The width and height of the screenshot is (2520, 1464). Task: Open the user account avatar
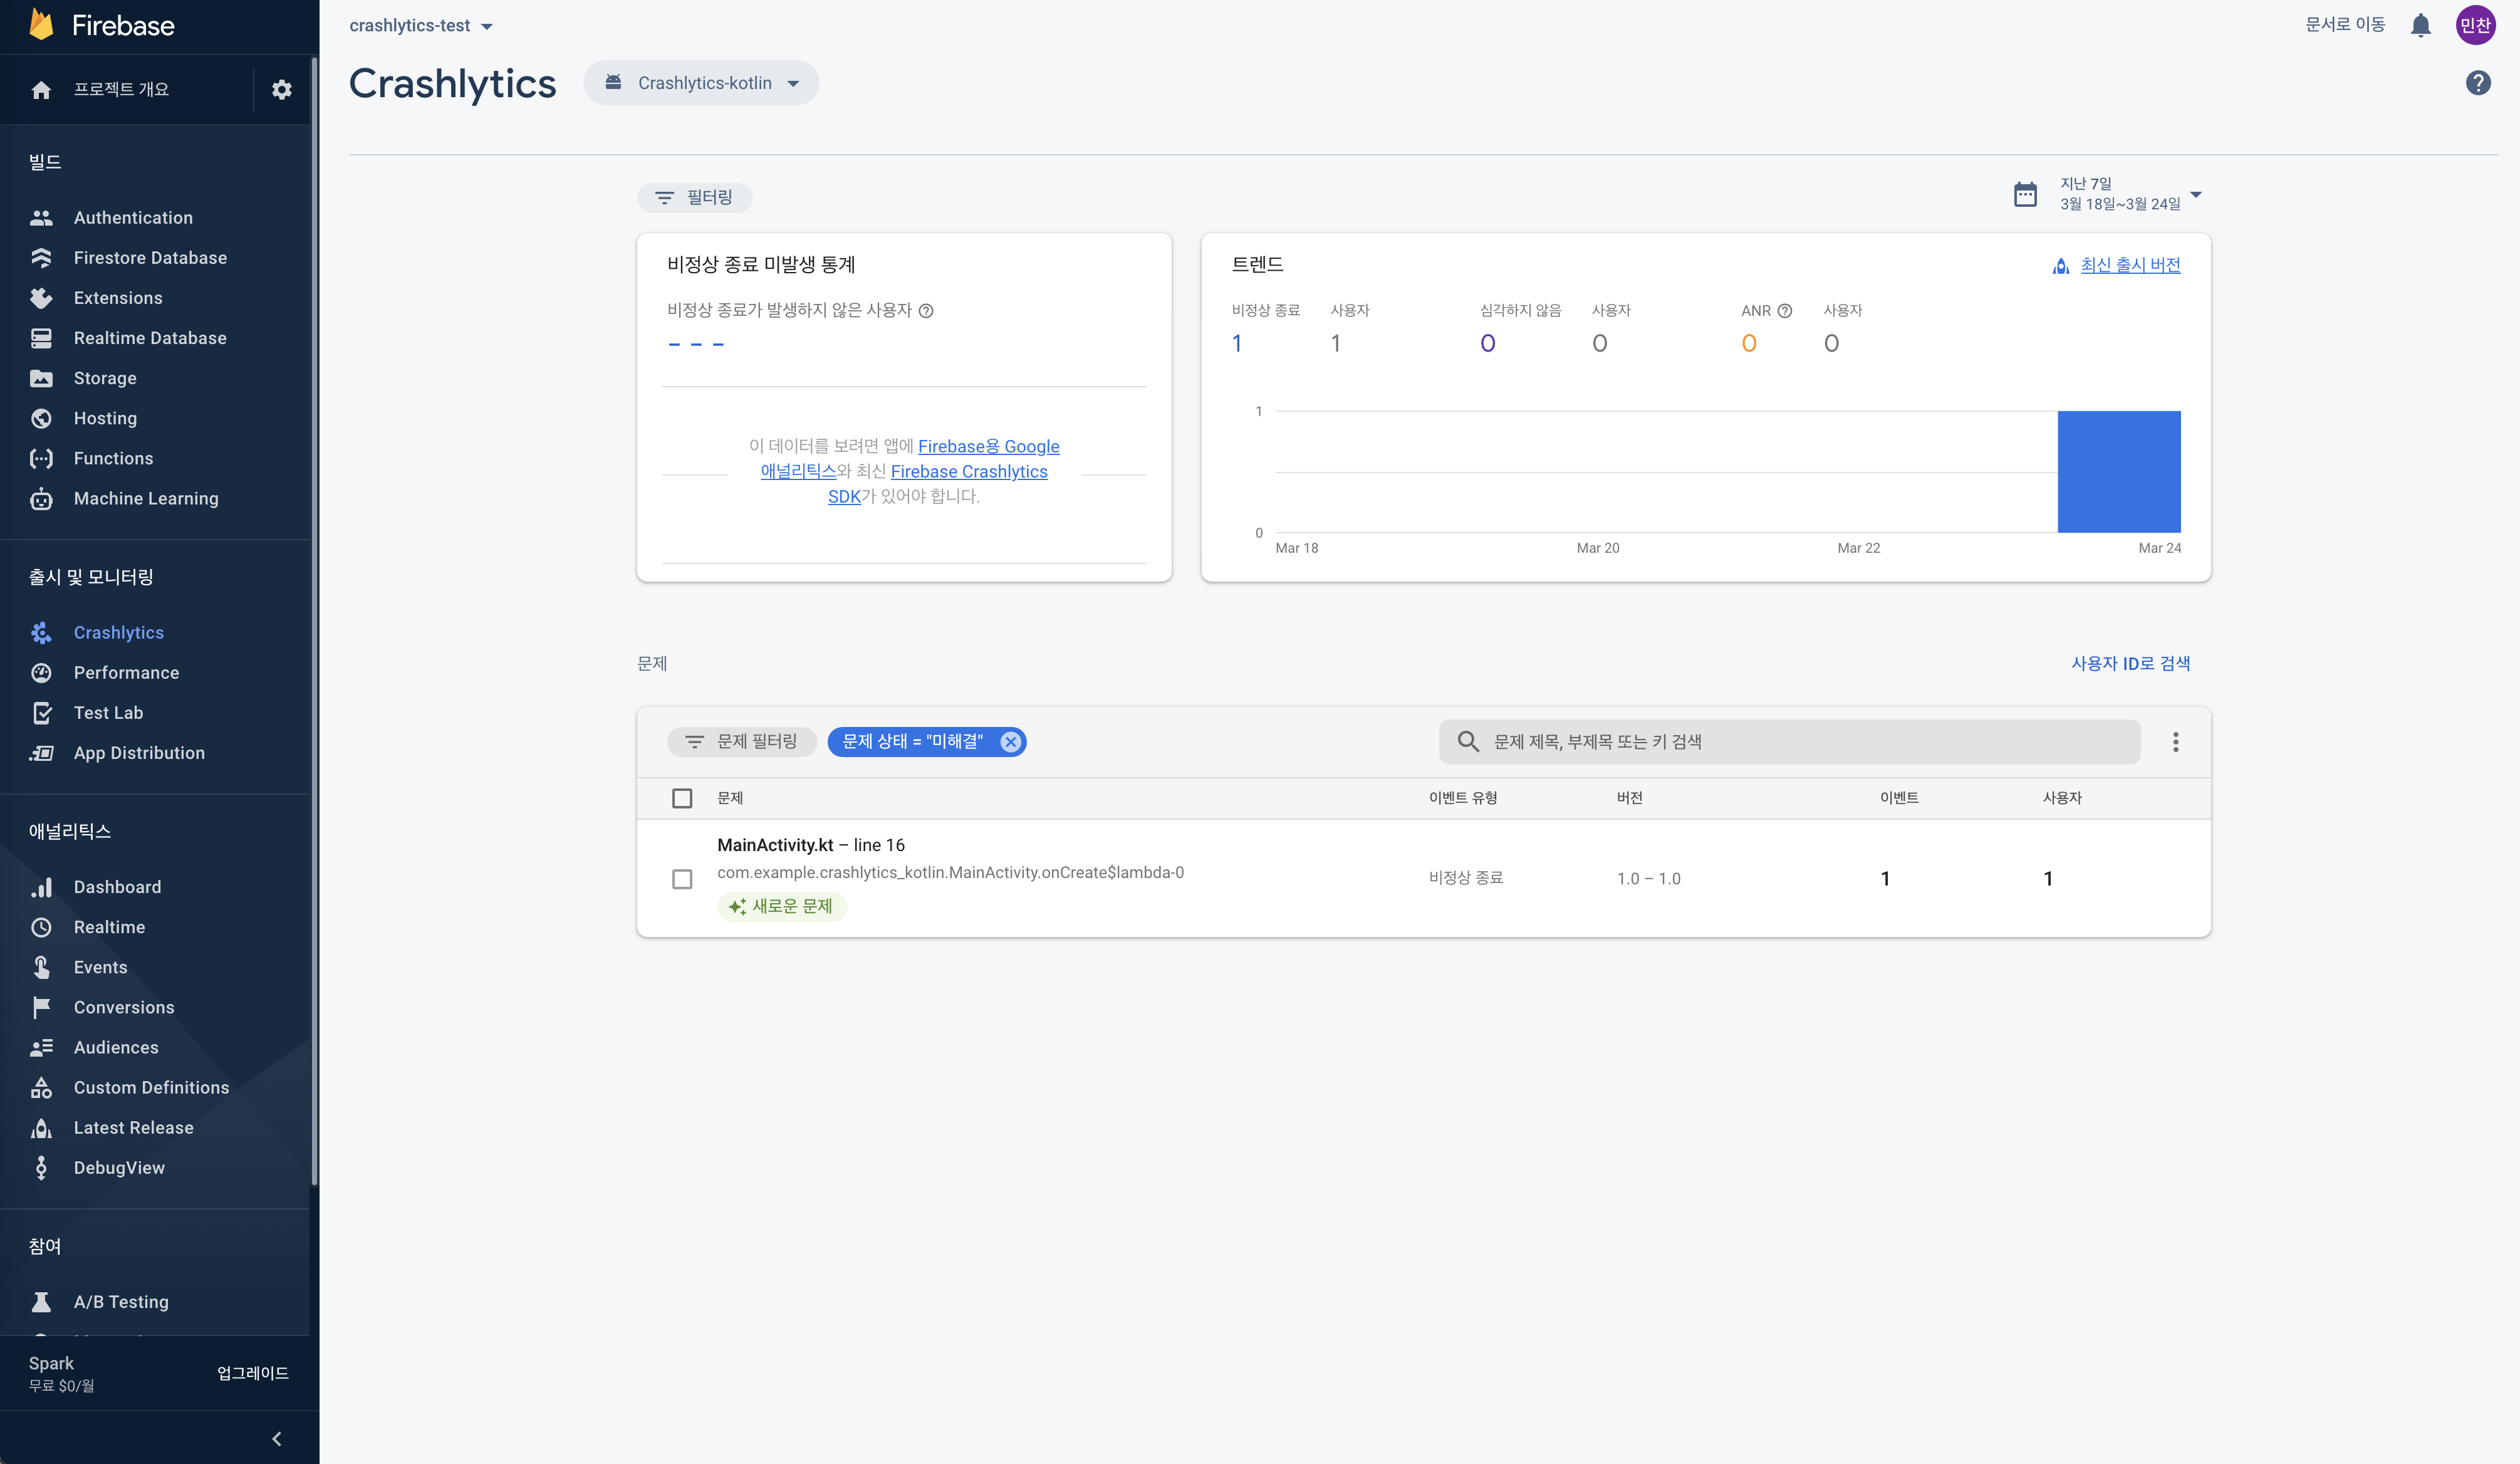2475,25
